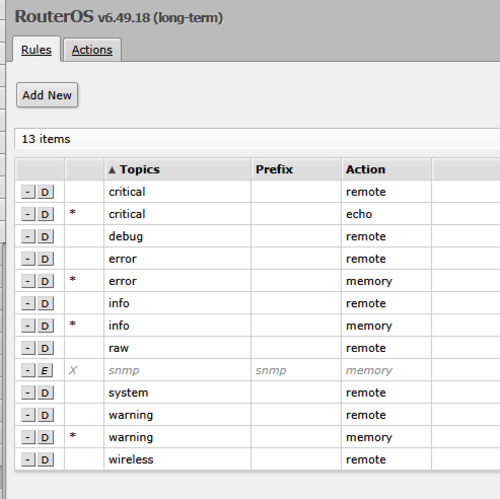Click minus button on info memory rule
This screenshot has width=500, height=499.
coord(28,326)
